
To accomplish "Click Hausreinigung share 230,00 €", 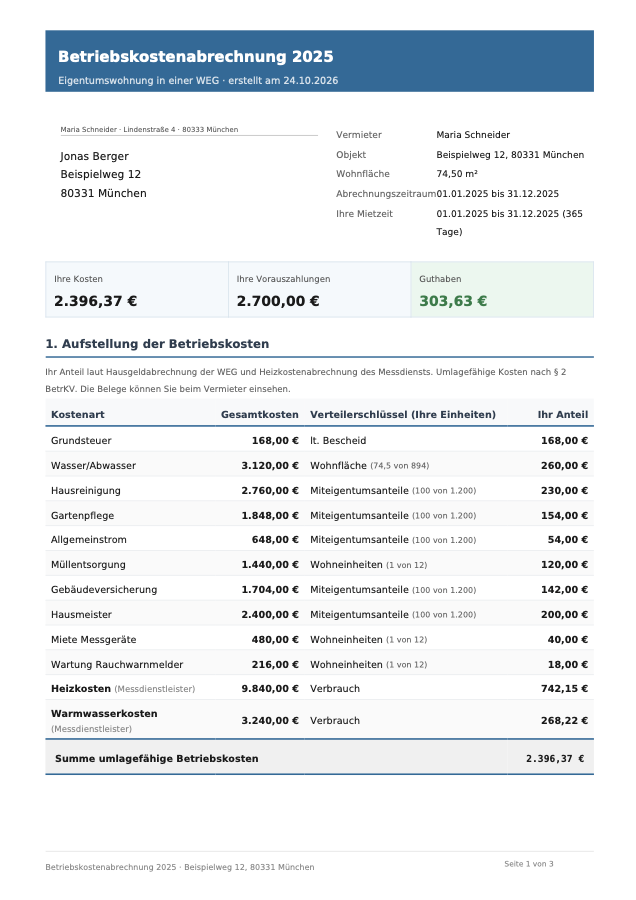I will pos(564,491).
